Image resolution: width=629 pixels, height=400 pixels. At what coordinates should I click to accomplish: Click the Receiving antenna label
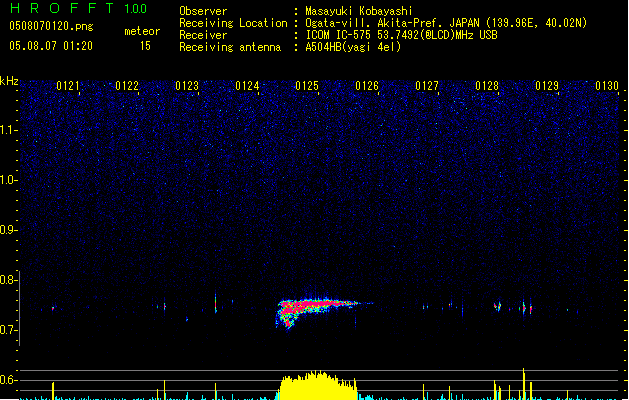230,47
